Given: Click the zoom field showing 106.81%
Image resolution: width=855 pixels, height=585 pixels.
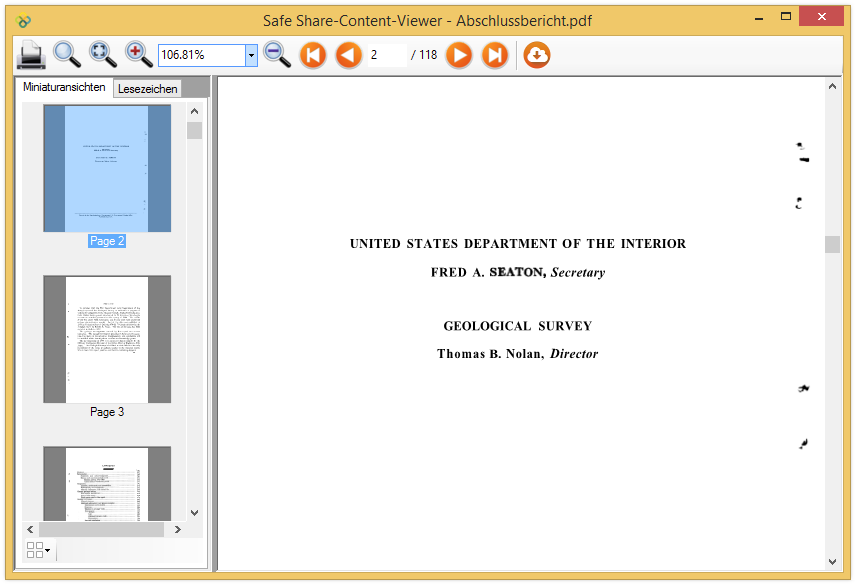Looking at the screenshot, I should coord(202,55).
